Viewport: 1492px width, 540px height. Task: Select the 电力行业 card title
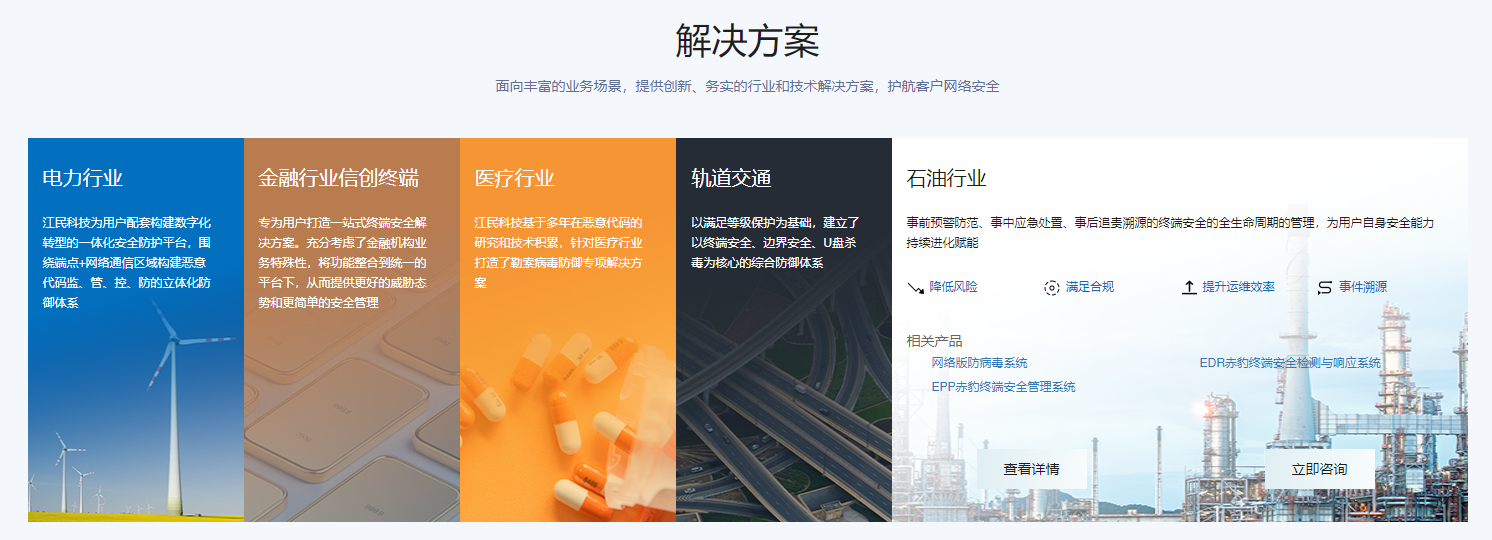tap(83, 179)
